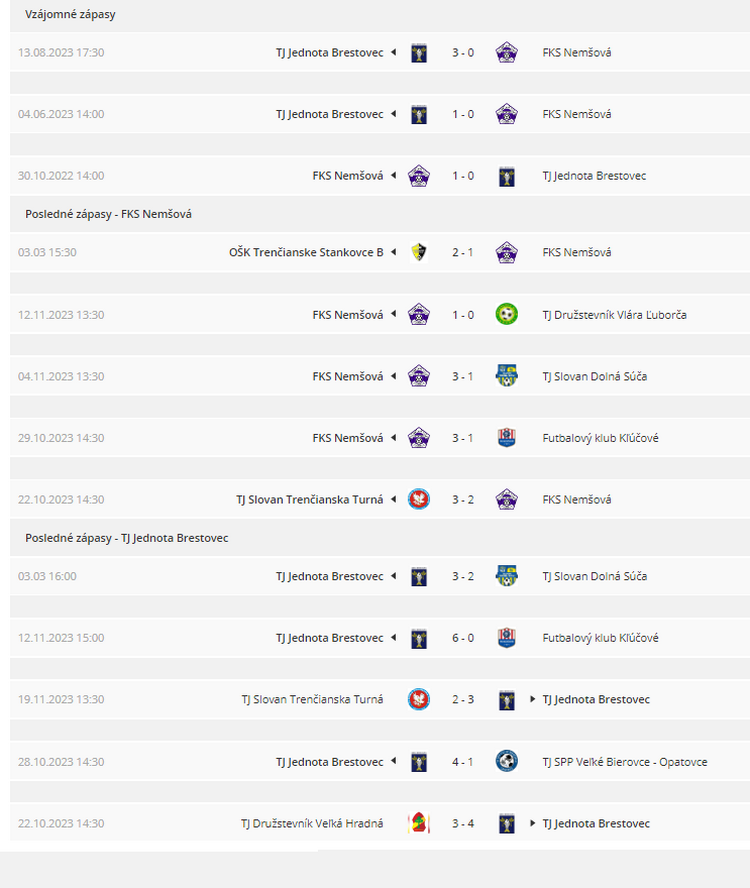Click OŠK Trenčianske Stankovce B crest
Screen dimensions: 750x888
(419, 252)
